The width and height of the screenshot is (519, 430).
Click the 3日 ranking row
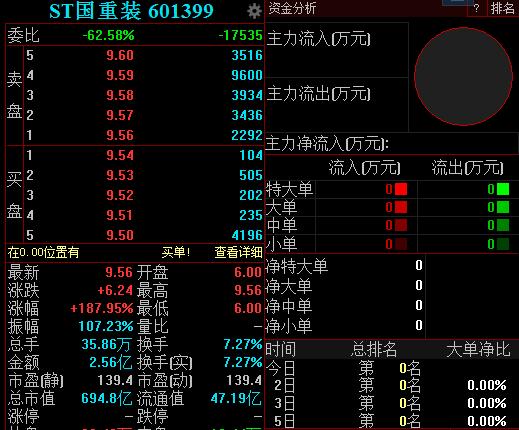(x=391, y=403)
